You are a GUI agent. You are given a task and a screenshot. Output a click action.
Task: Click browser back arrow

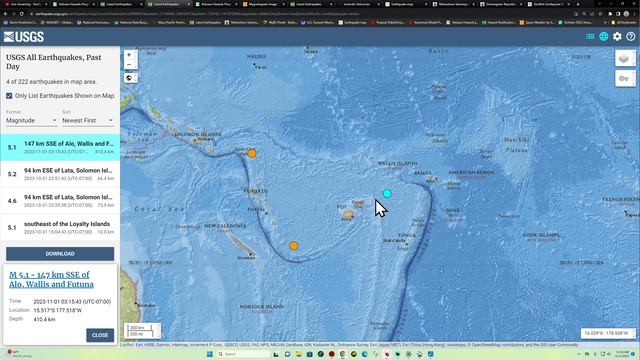click(x=5, y=13)
